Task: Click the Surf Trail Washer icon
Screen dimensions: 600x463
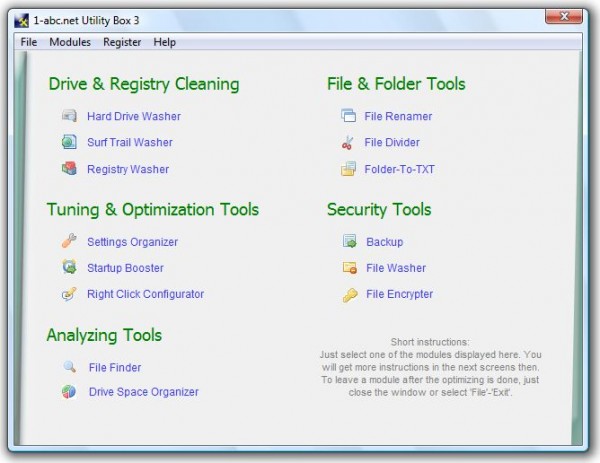Action: click(x=69, y=142)
